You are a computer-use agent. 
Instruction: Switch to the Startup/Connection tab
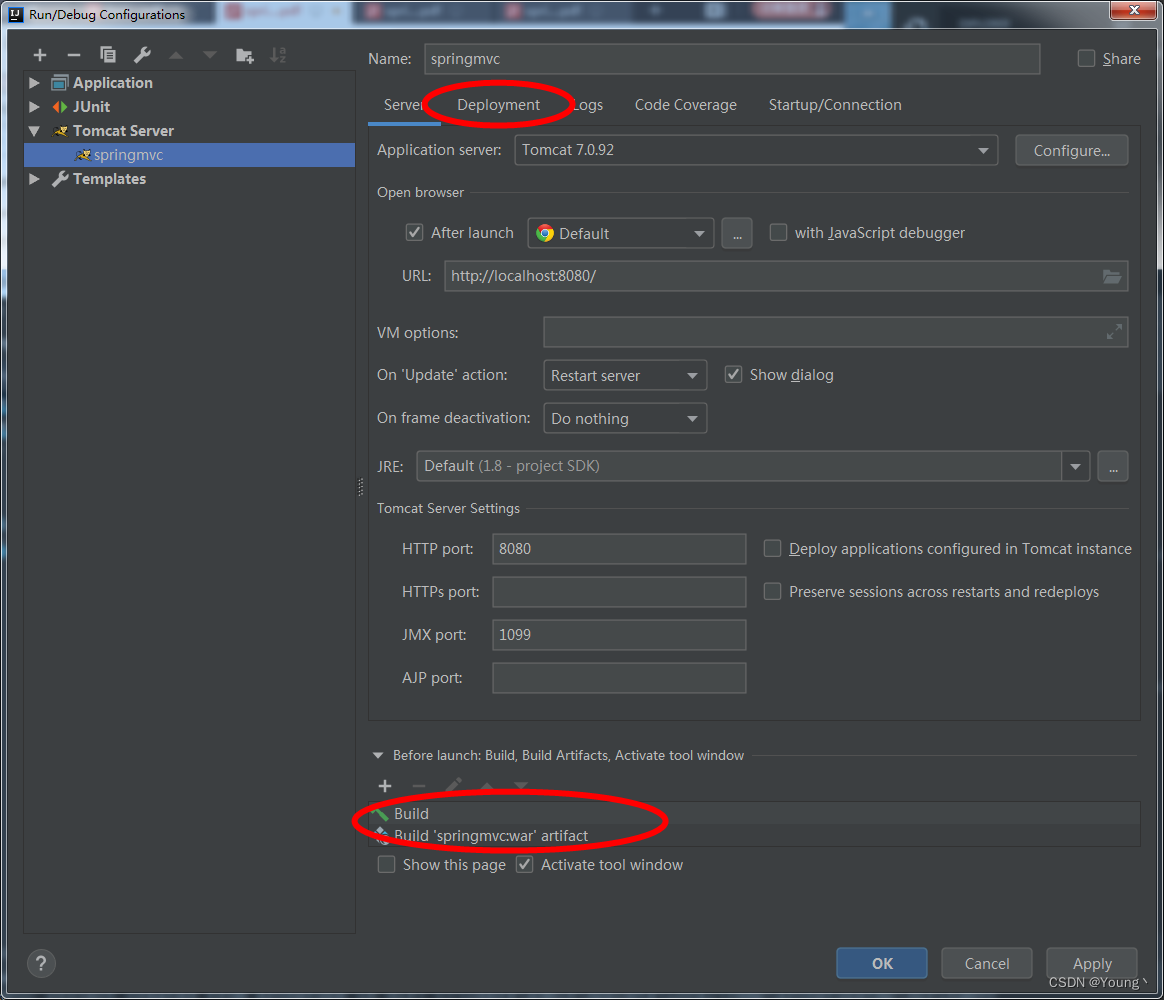(x=834, y=105)
